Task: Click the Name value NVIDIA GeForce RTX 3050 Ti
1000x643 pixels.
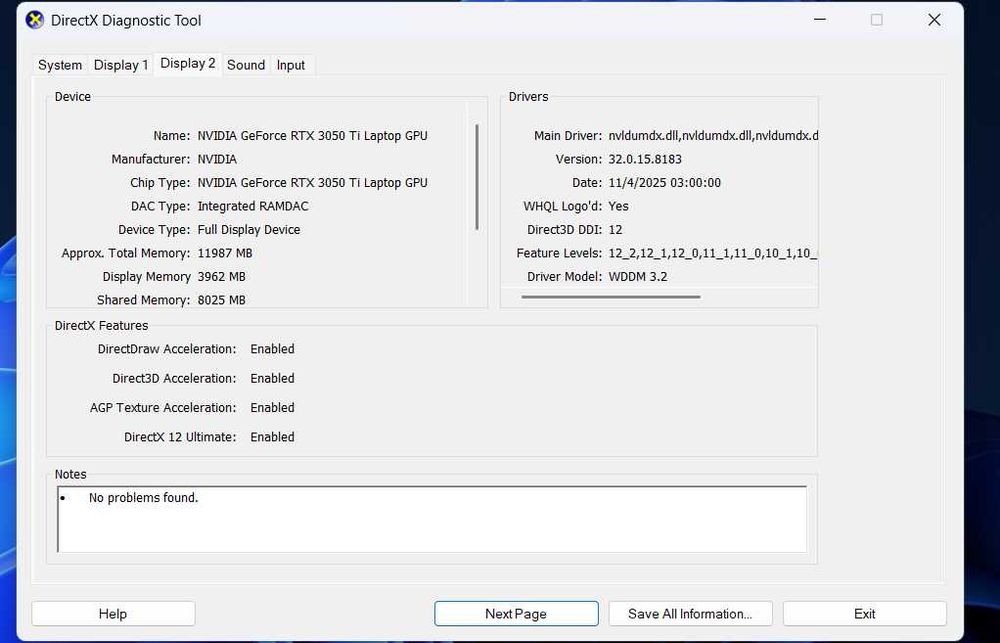Action: click(x=312, y=136)
